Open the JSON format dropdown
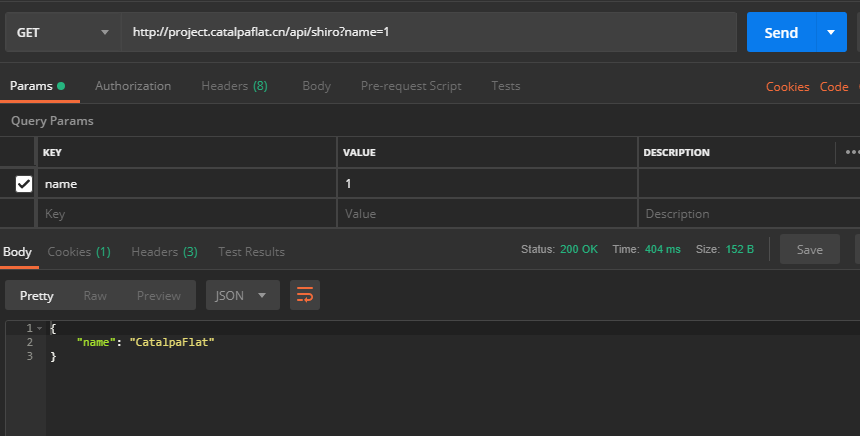Screen dimensions: 860x436 (x=242, y=296)
